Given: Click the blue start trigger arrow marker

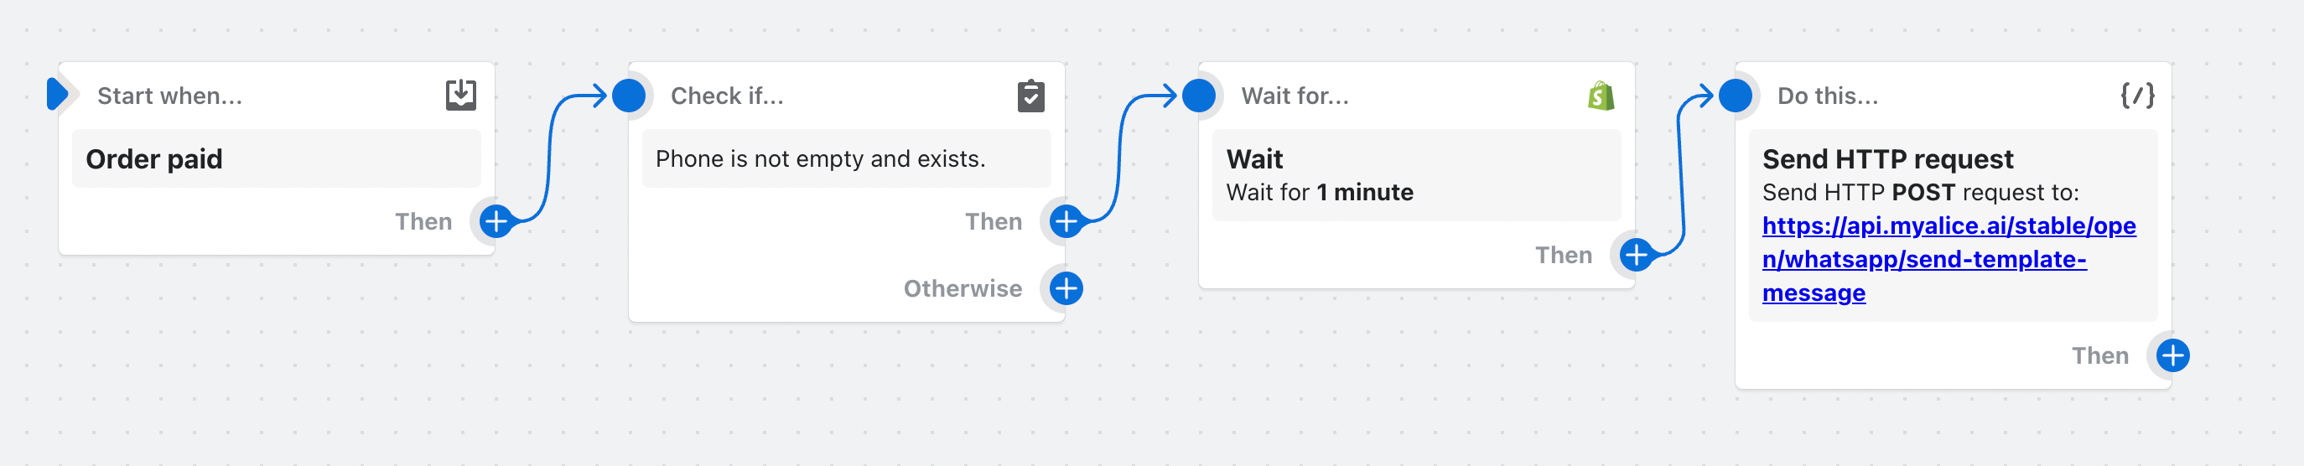Looking at the screenshot, I should [x=58, y=95].
